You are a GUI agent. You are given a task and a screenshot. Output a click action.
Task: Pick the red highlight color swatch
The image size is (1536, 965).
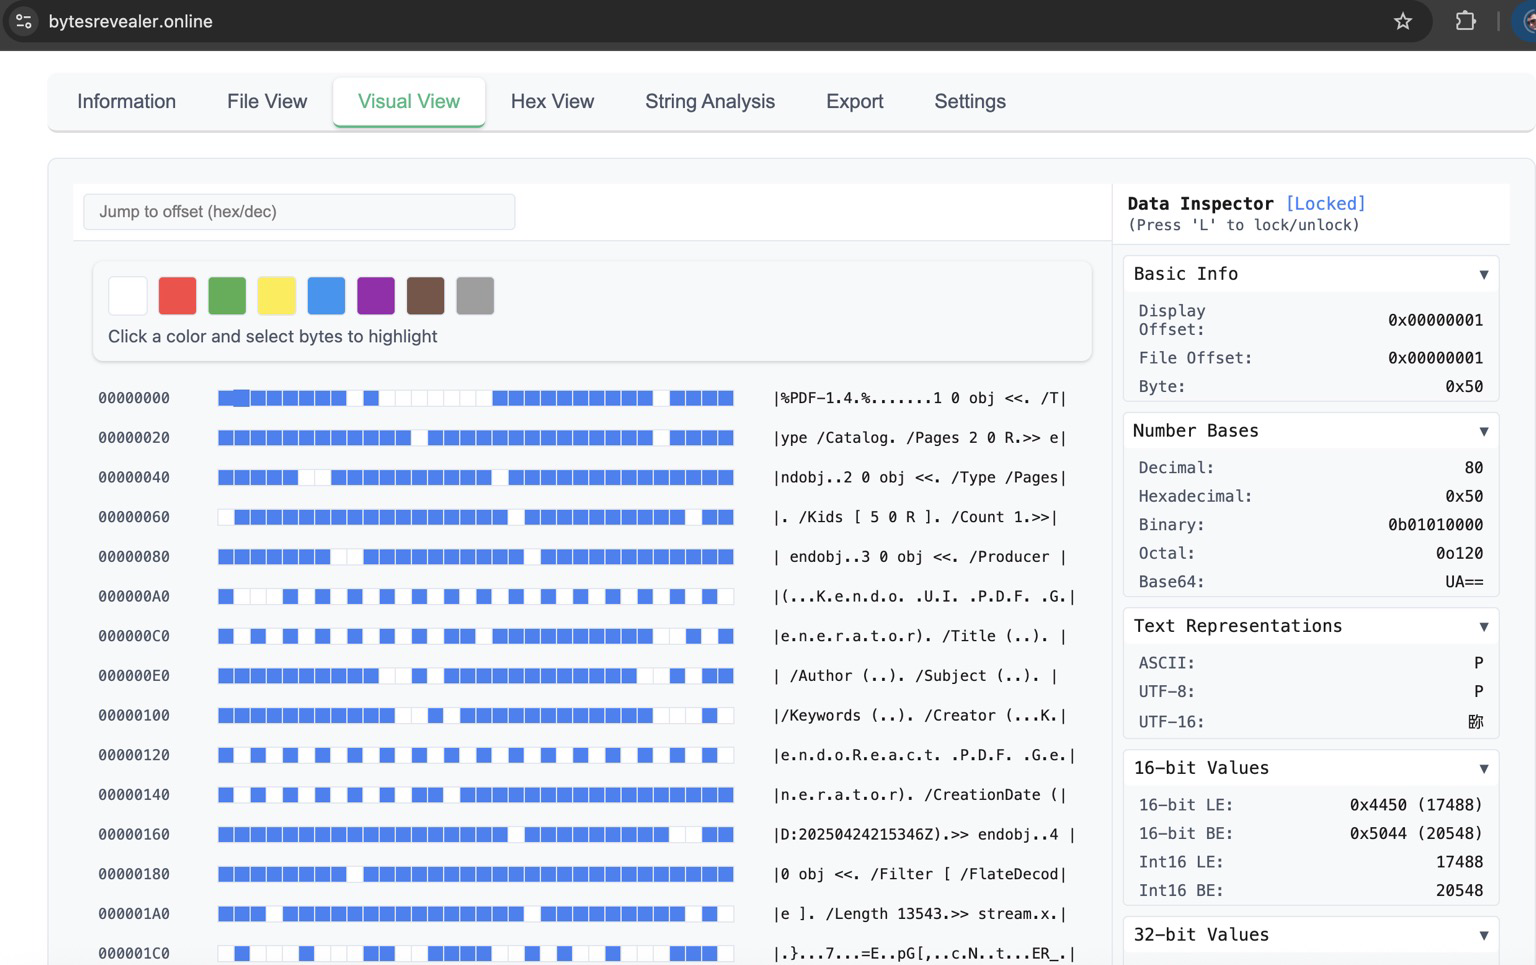(177, 296)
